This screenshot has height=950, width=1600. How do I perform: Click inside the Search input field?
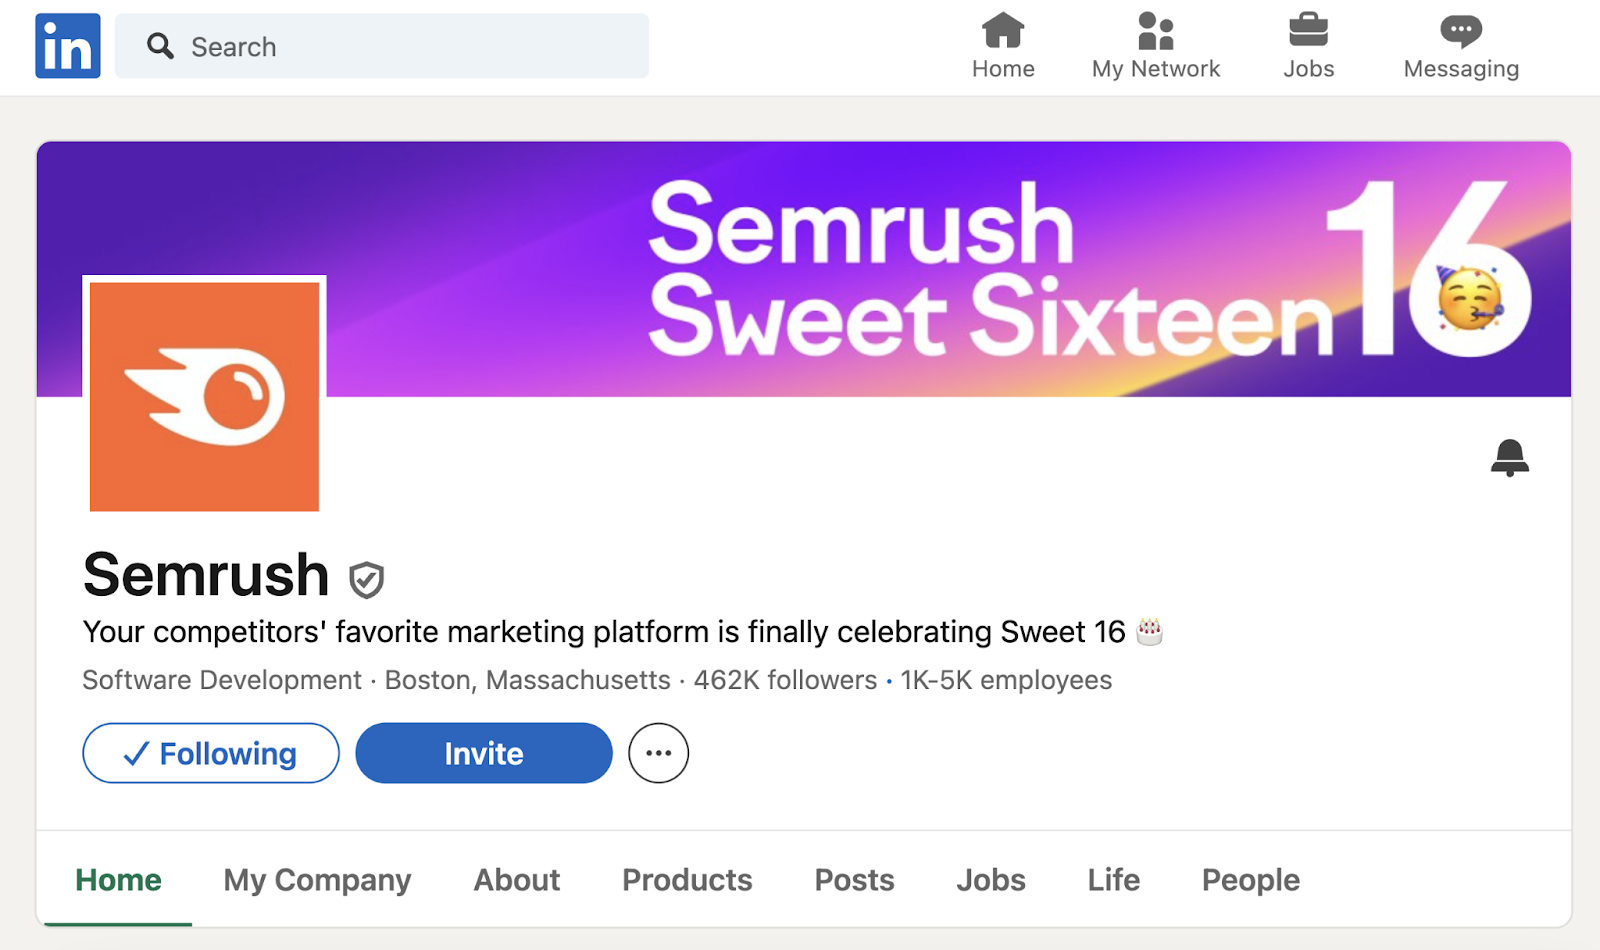(x=400, y=46)
